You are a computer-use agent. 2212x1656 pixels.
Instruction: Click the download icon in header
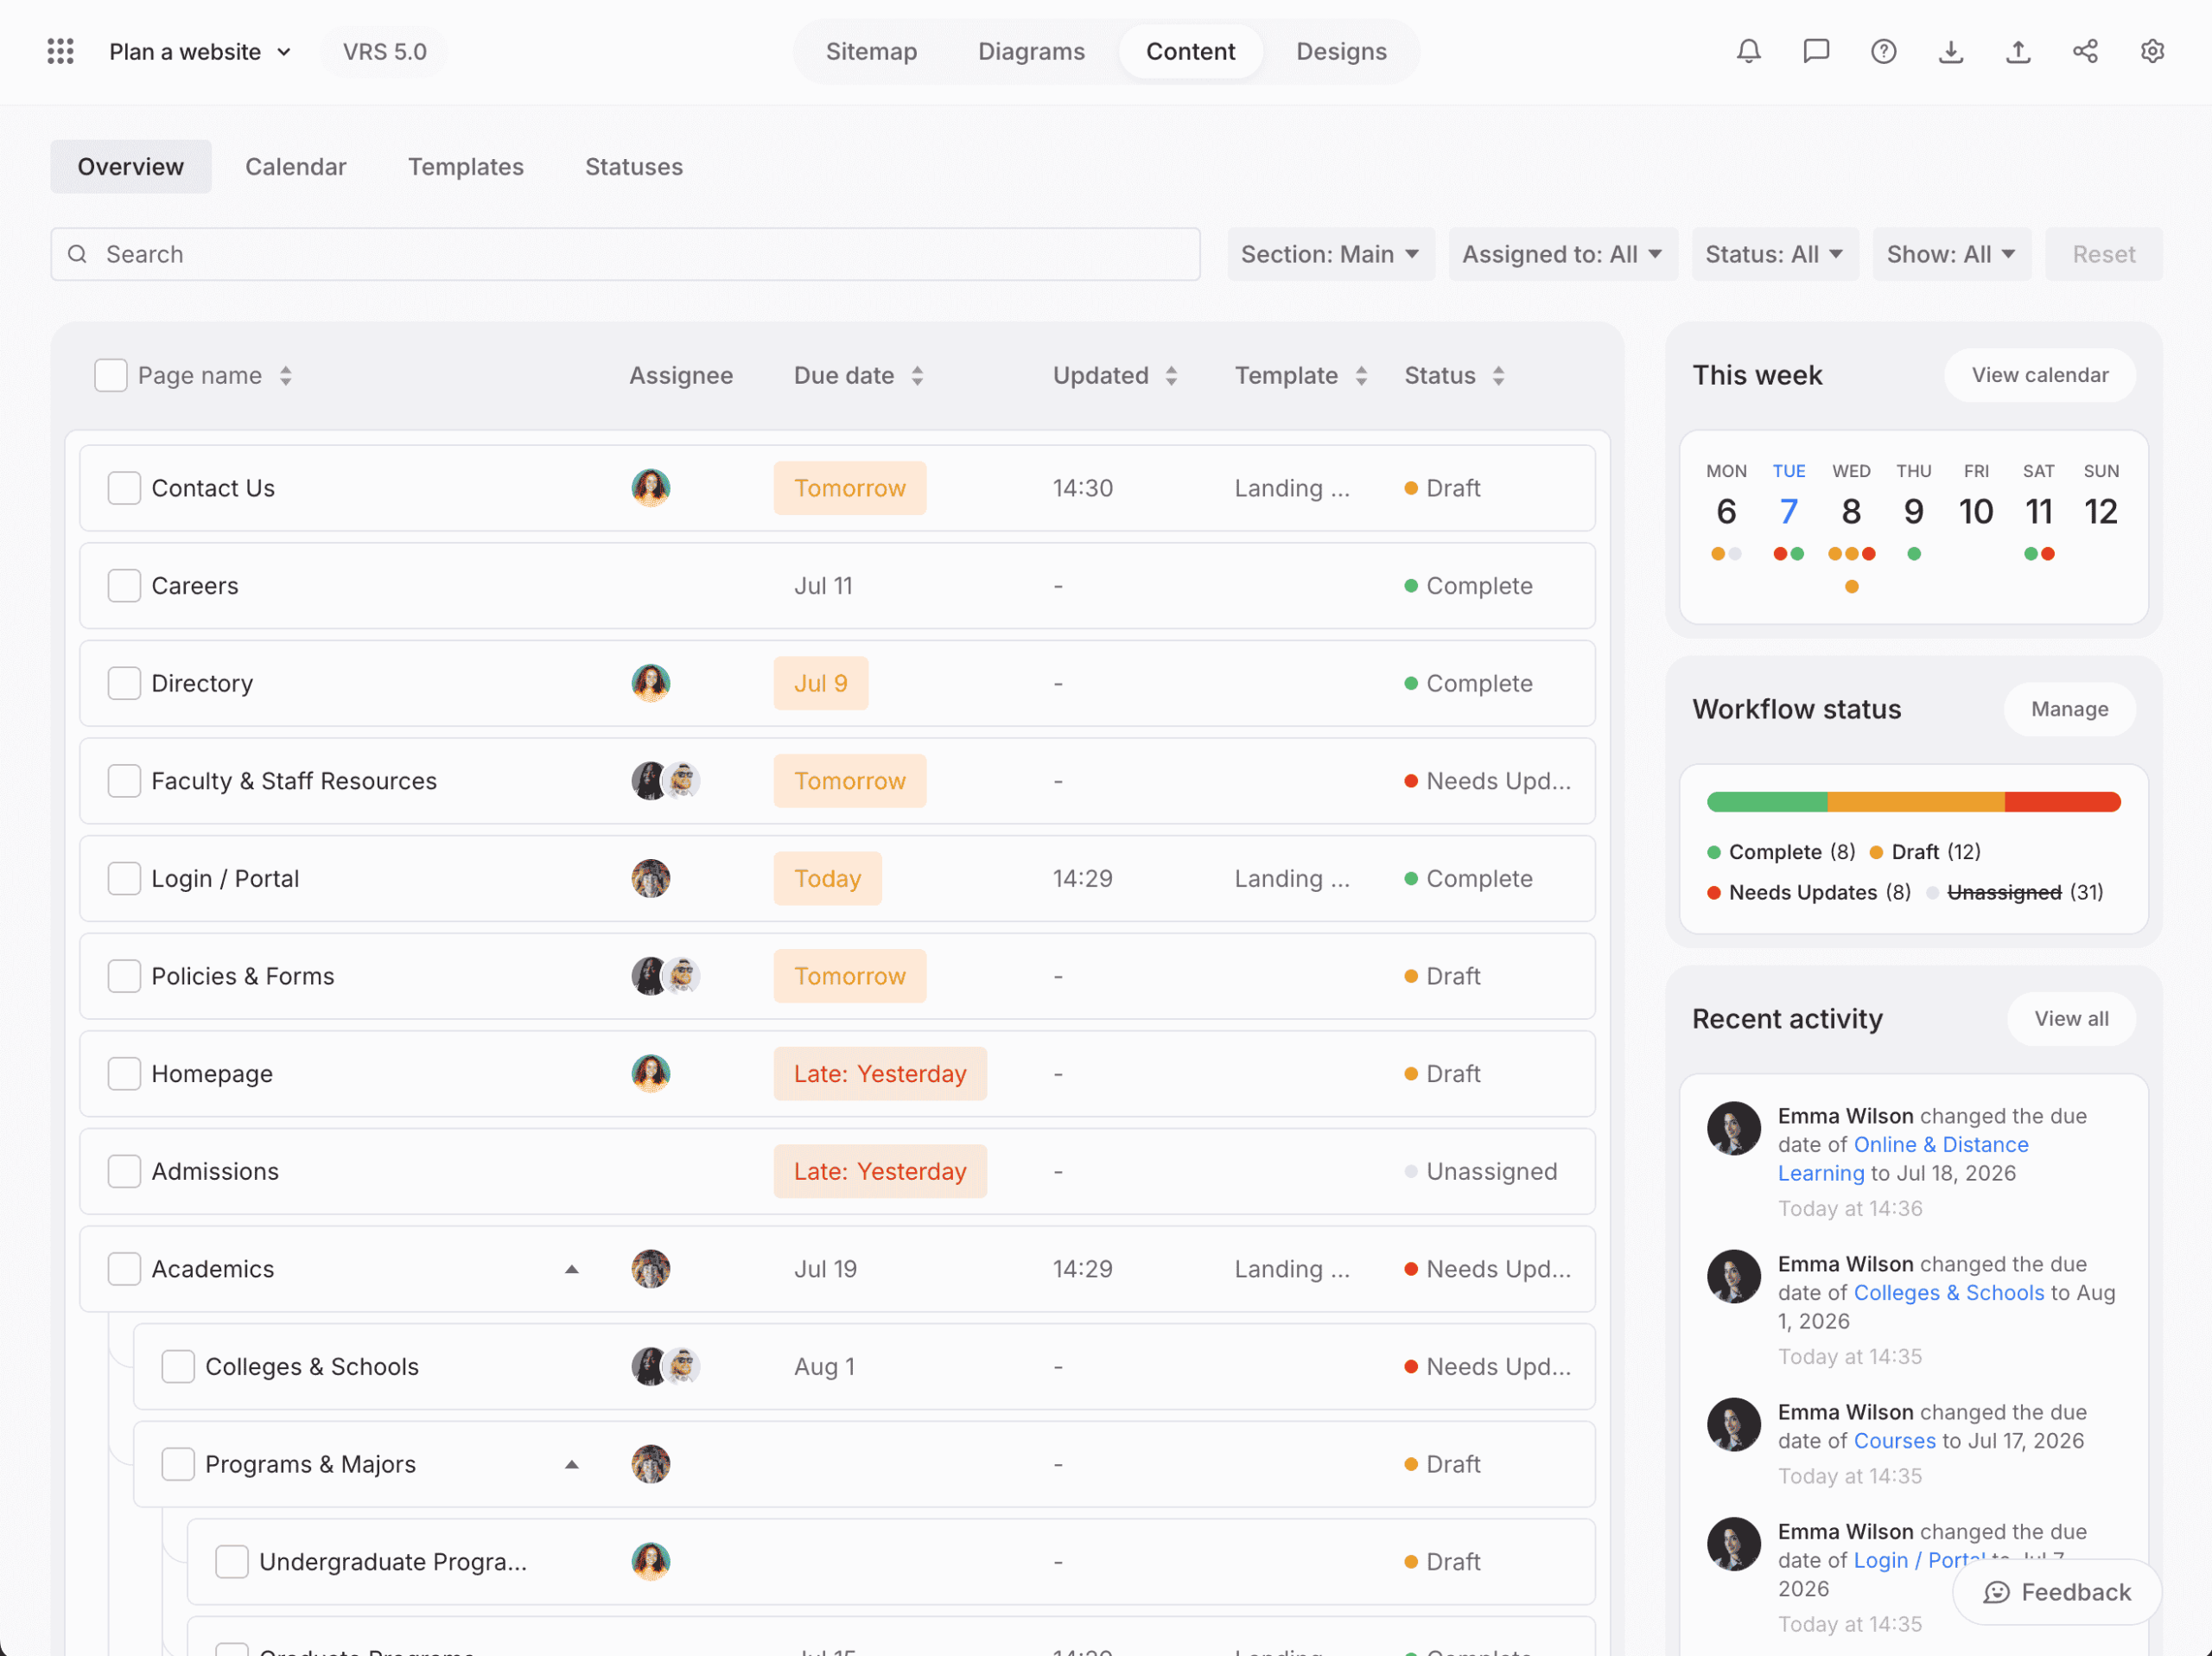[1950, 51]
